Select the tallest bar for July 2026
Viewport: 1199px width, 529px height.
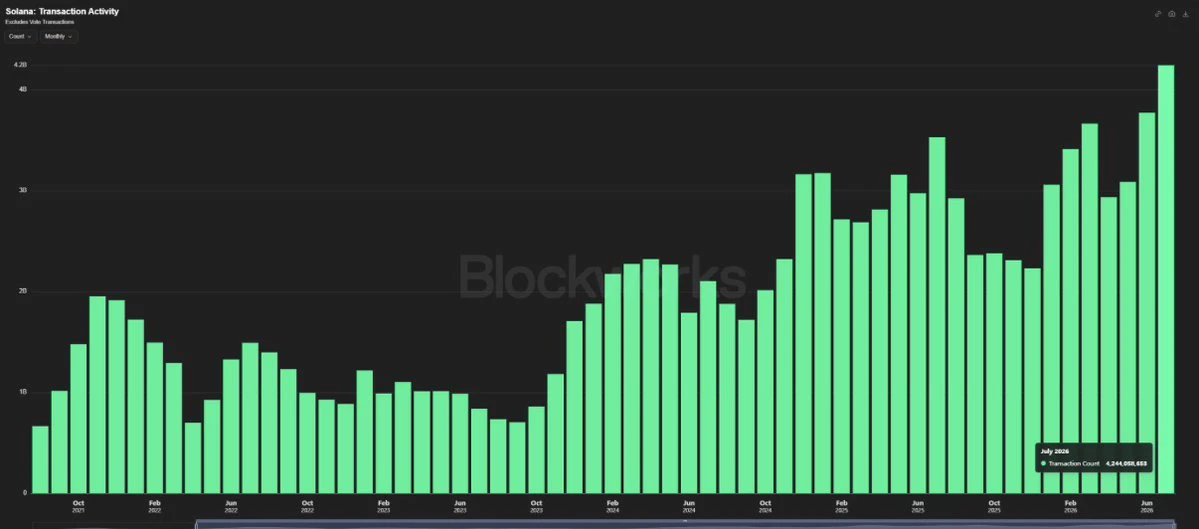click(x=1165, y=279)
